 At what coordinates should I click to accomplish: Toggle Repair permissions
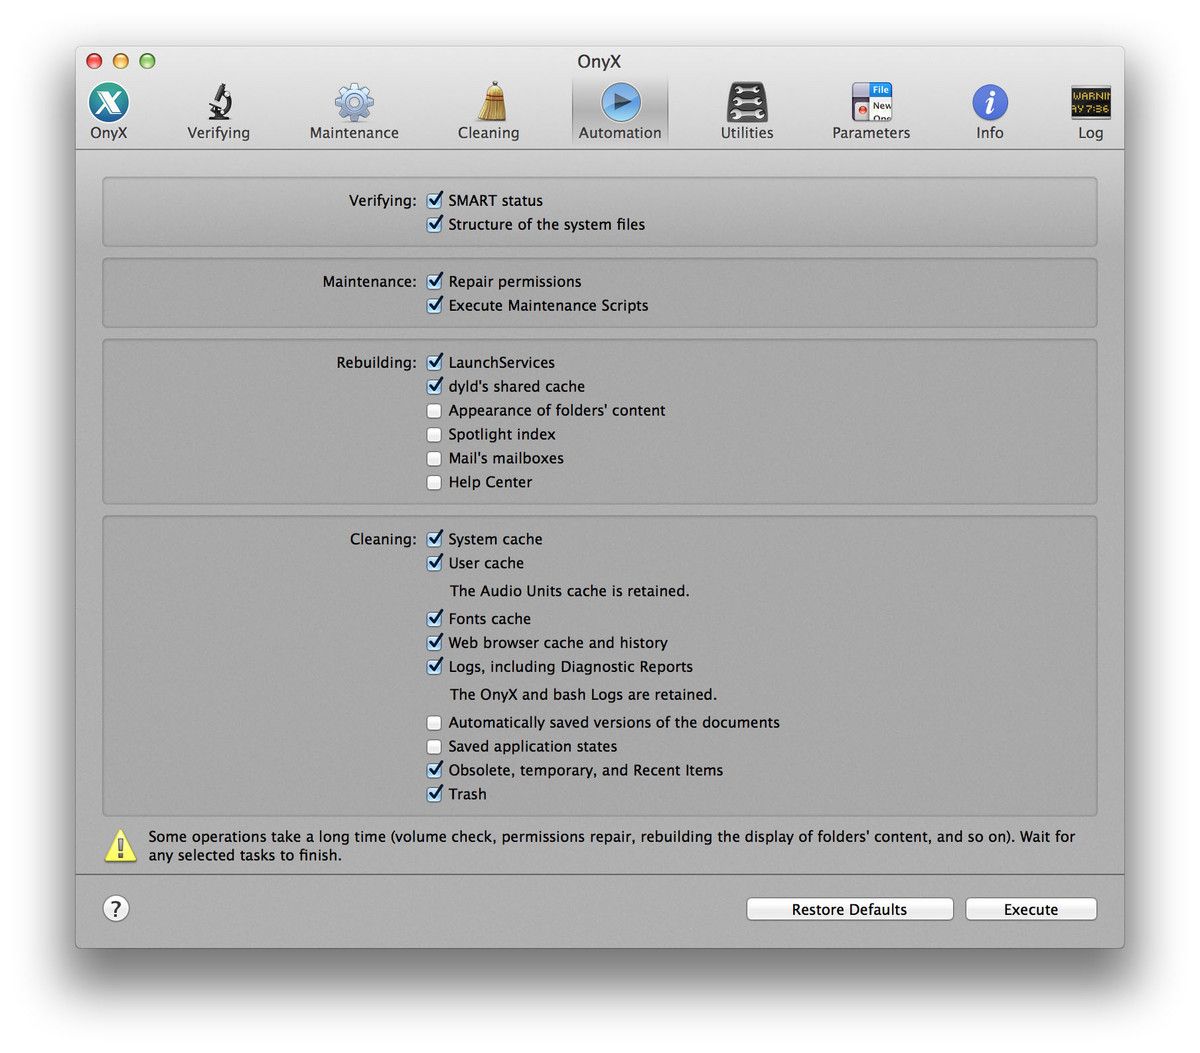(435, 281)
